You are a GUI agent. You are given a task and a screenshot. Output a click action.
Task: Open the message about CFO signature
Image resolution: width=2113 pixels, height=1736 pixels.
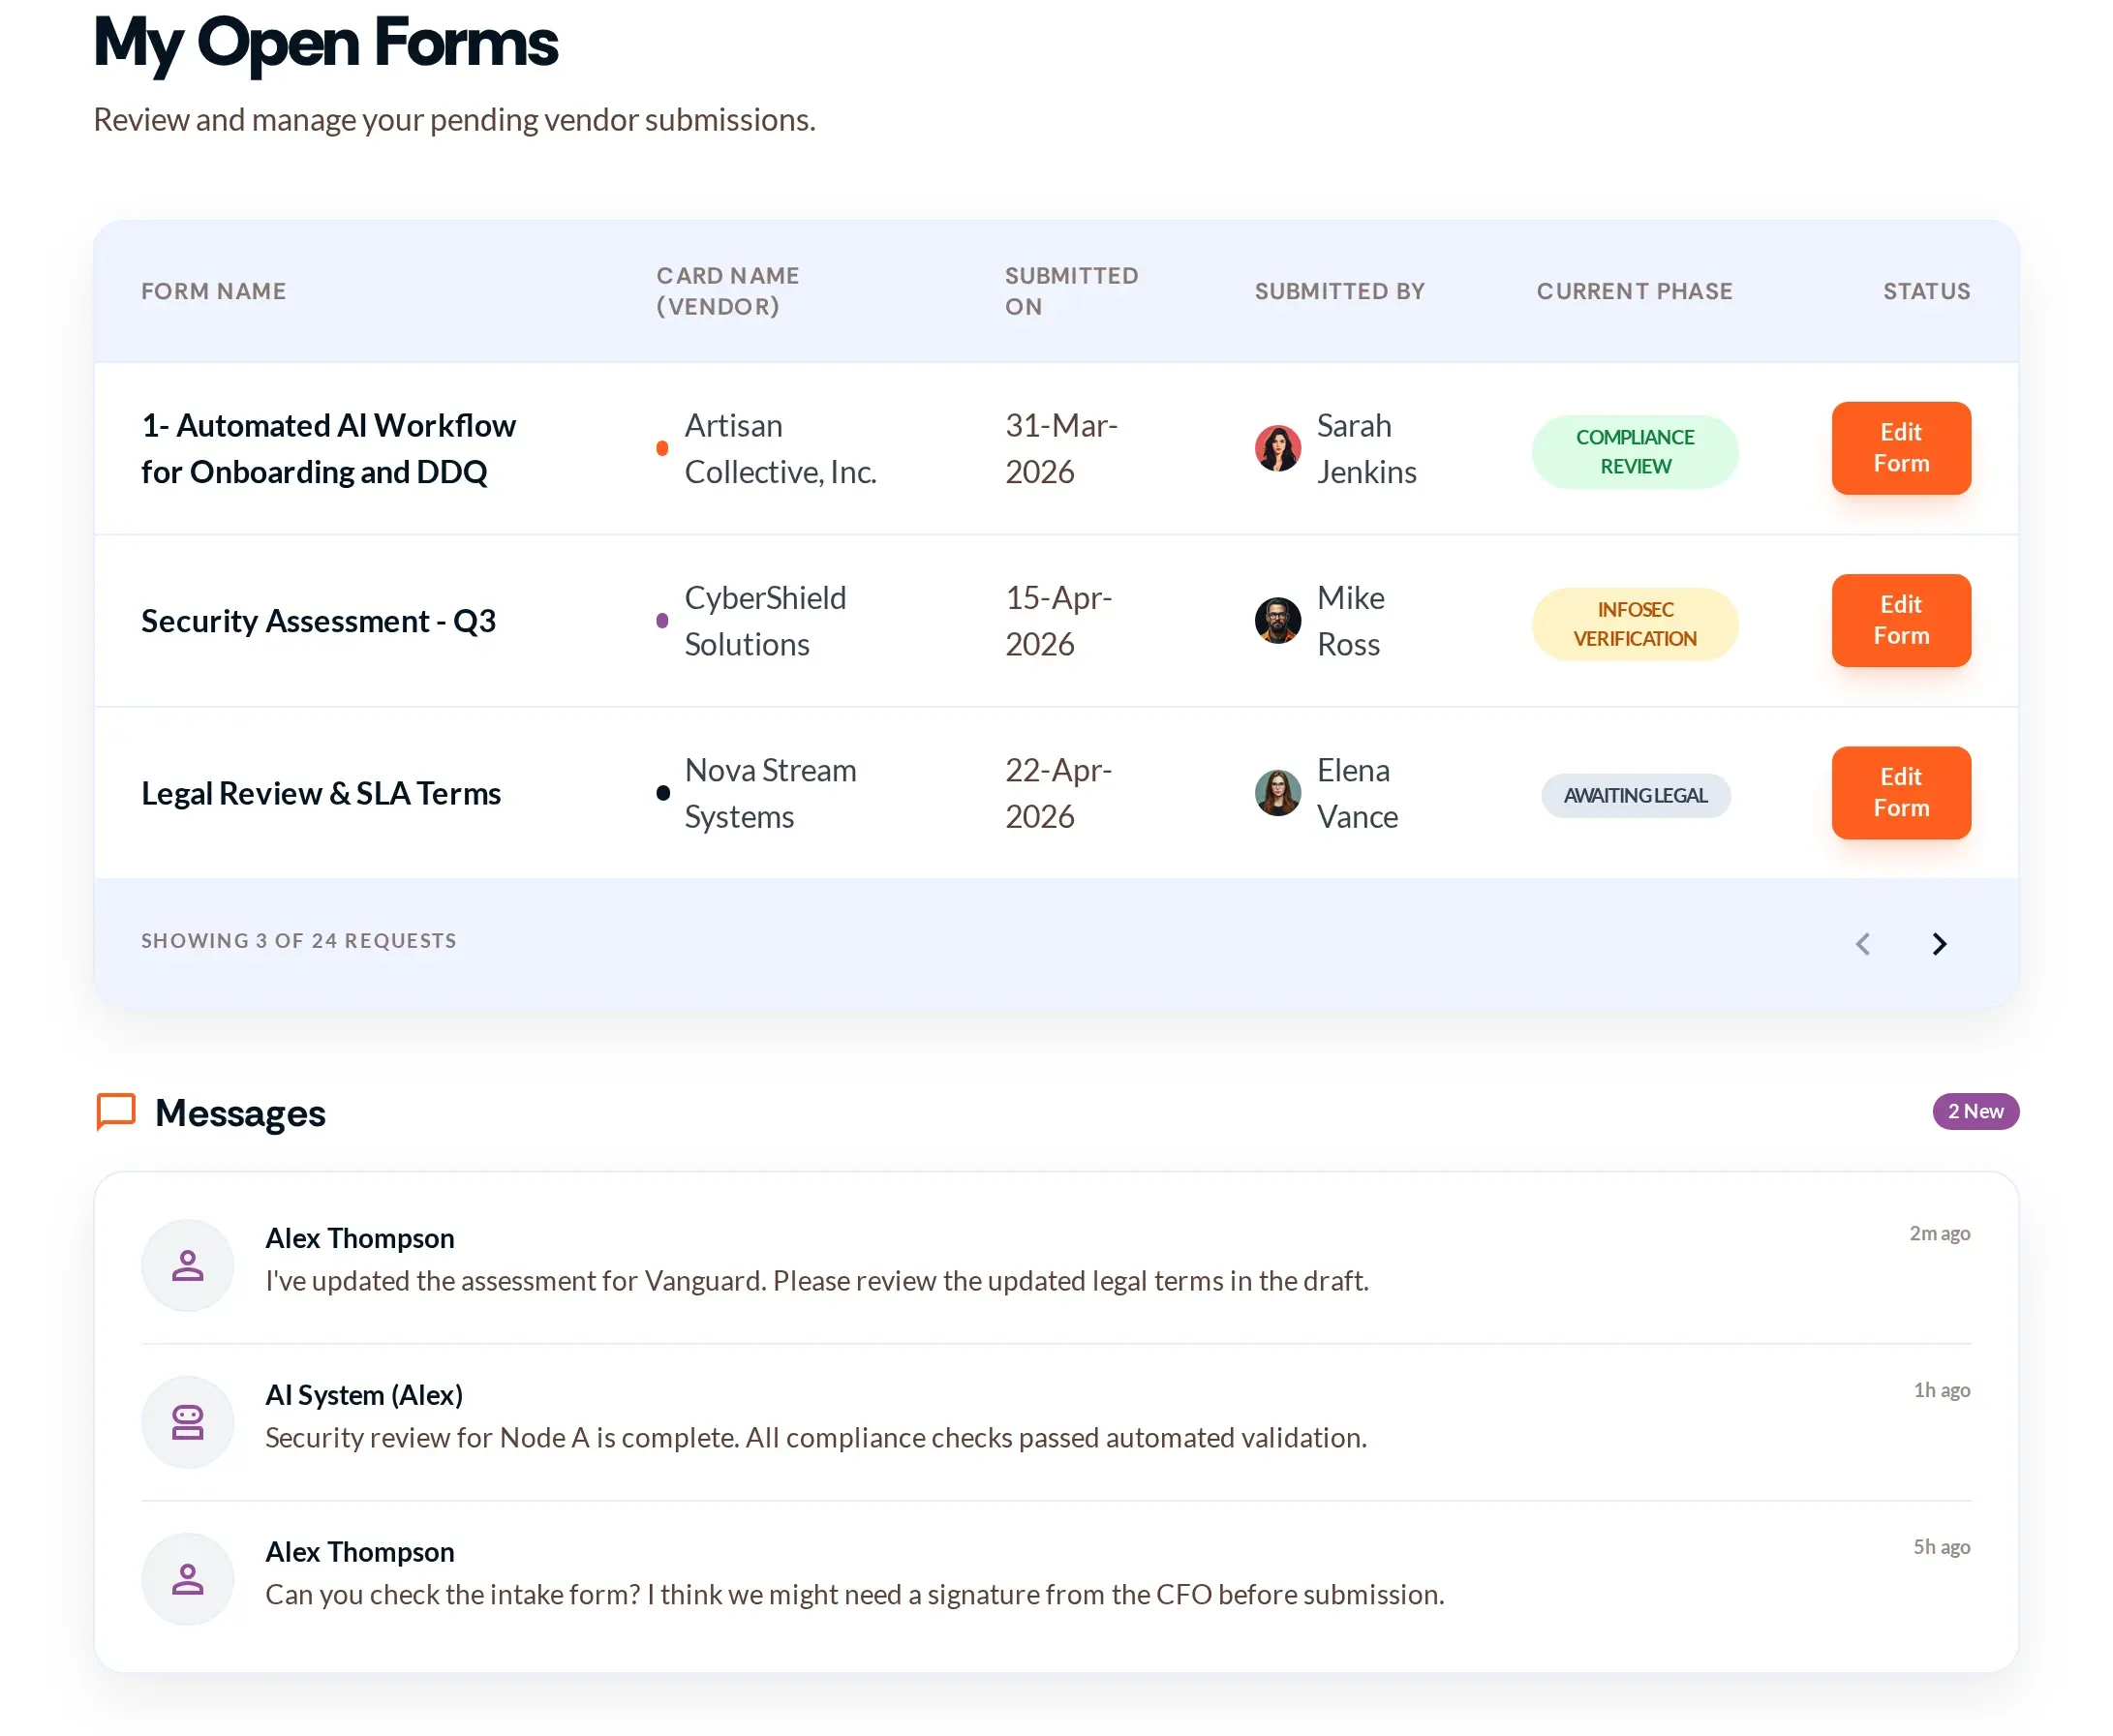(1056, 1579)
